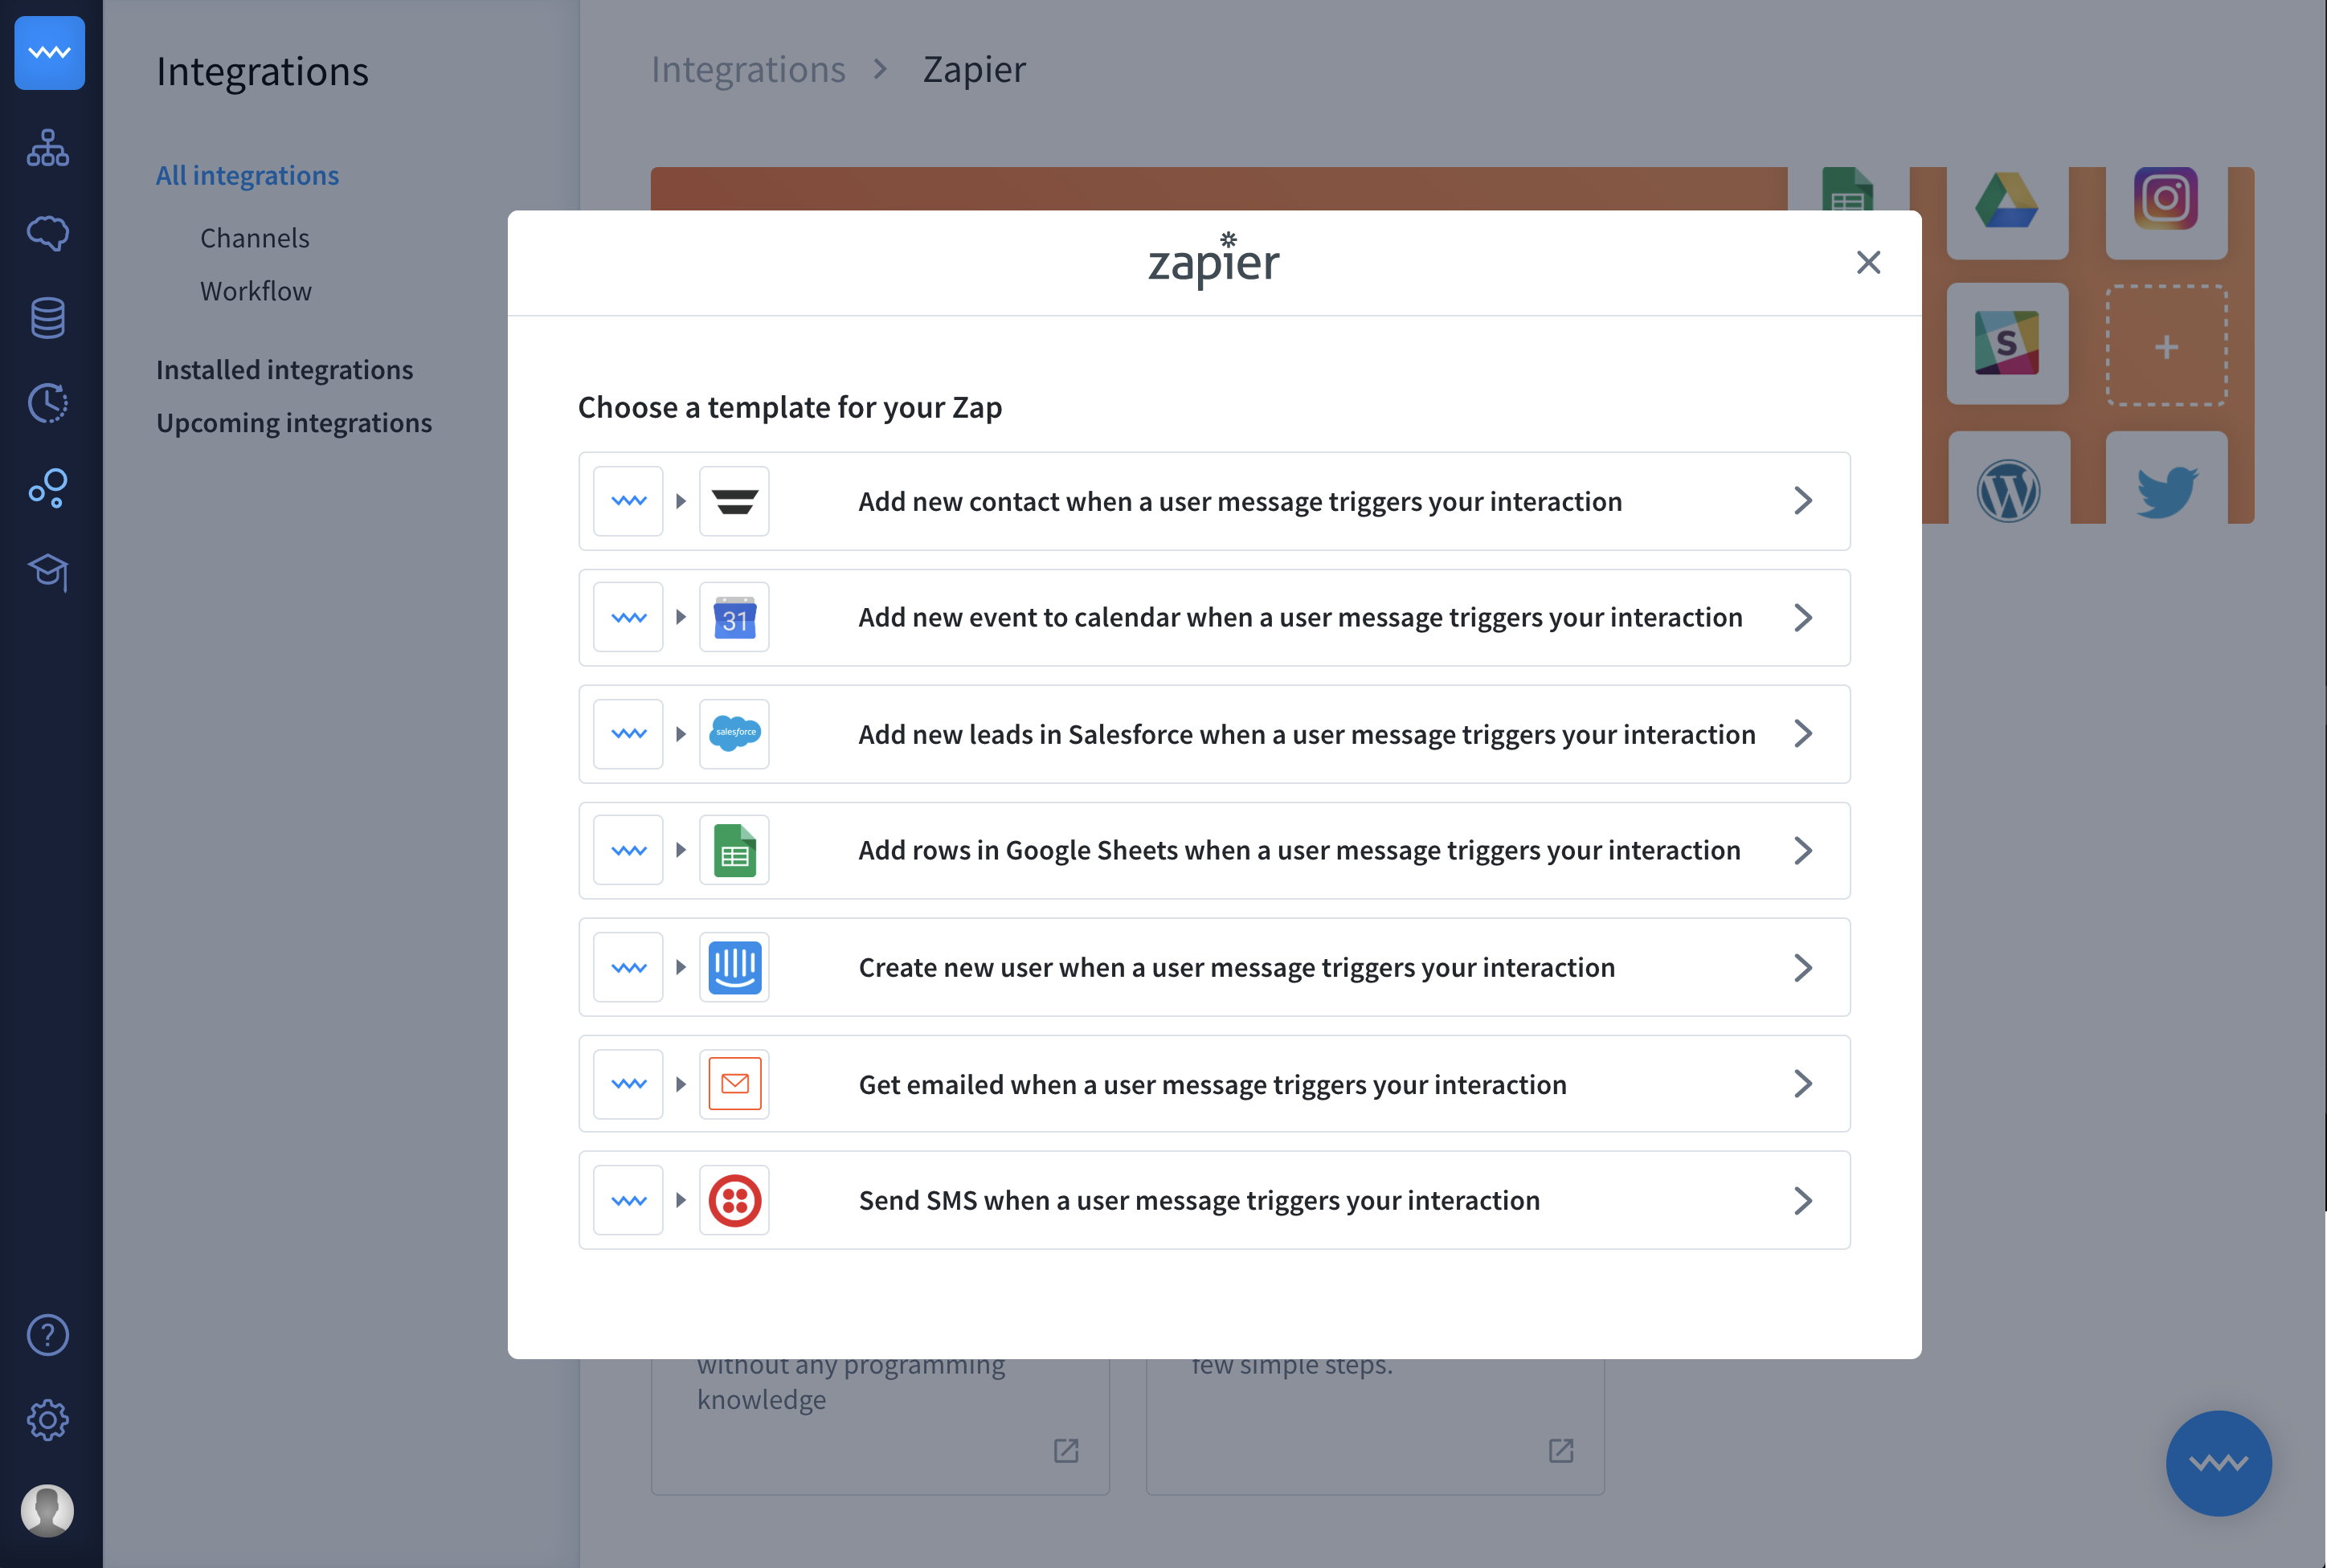Switch to the Channels section
The width and height of the screenshot is (2327, 1568).
pos(254,238)
